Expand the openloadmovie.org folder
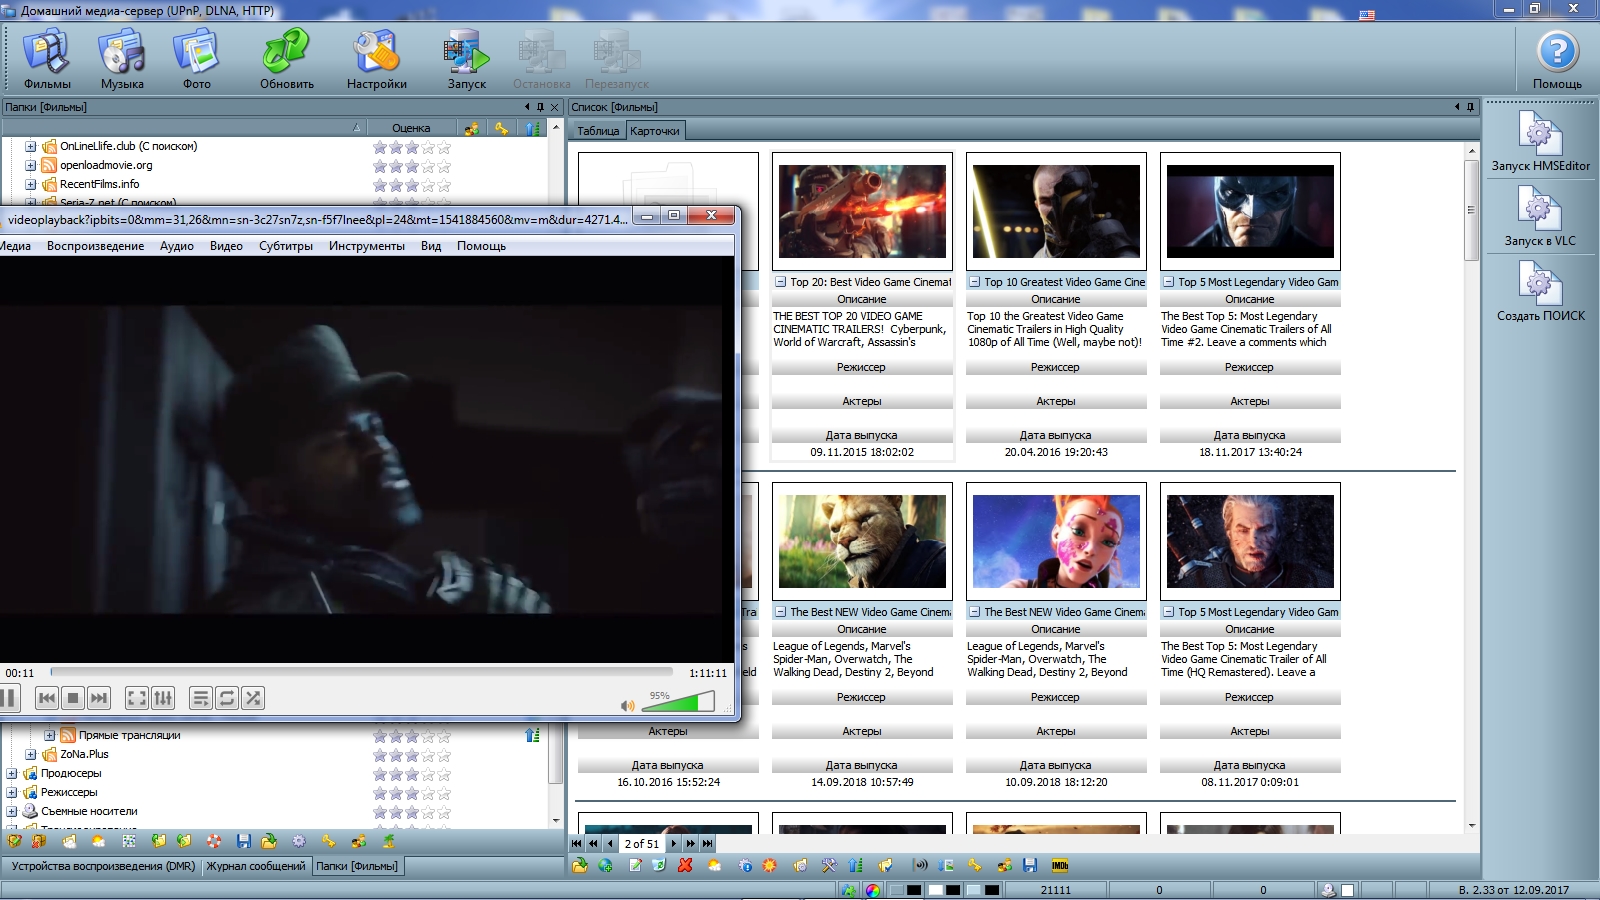Viewport: 1600px width, 900px height. 30,165
